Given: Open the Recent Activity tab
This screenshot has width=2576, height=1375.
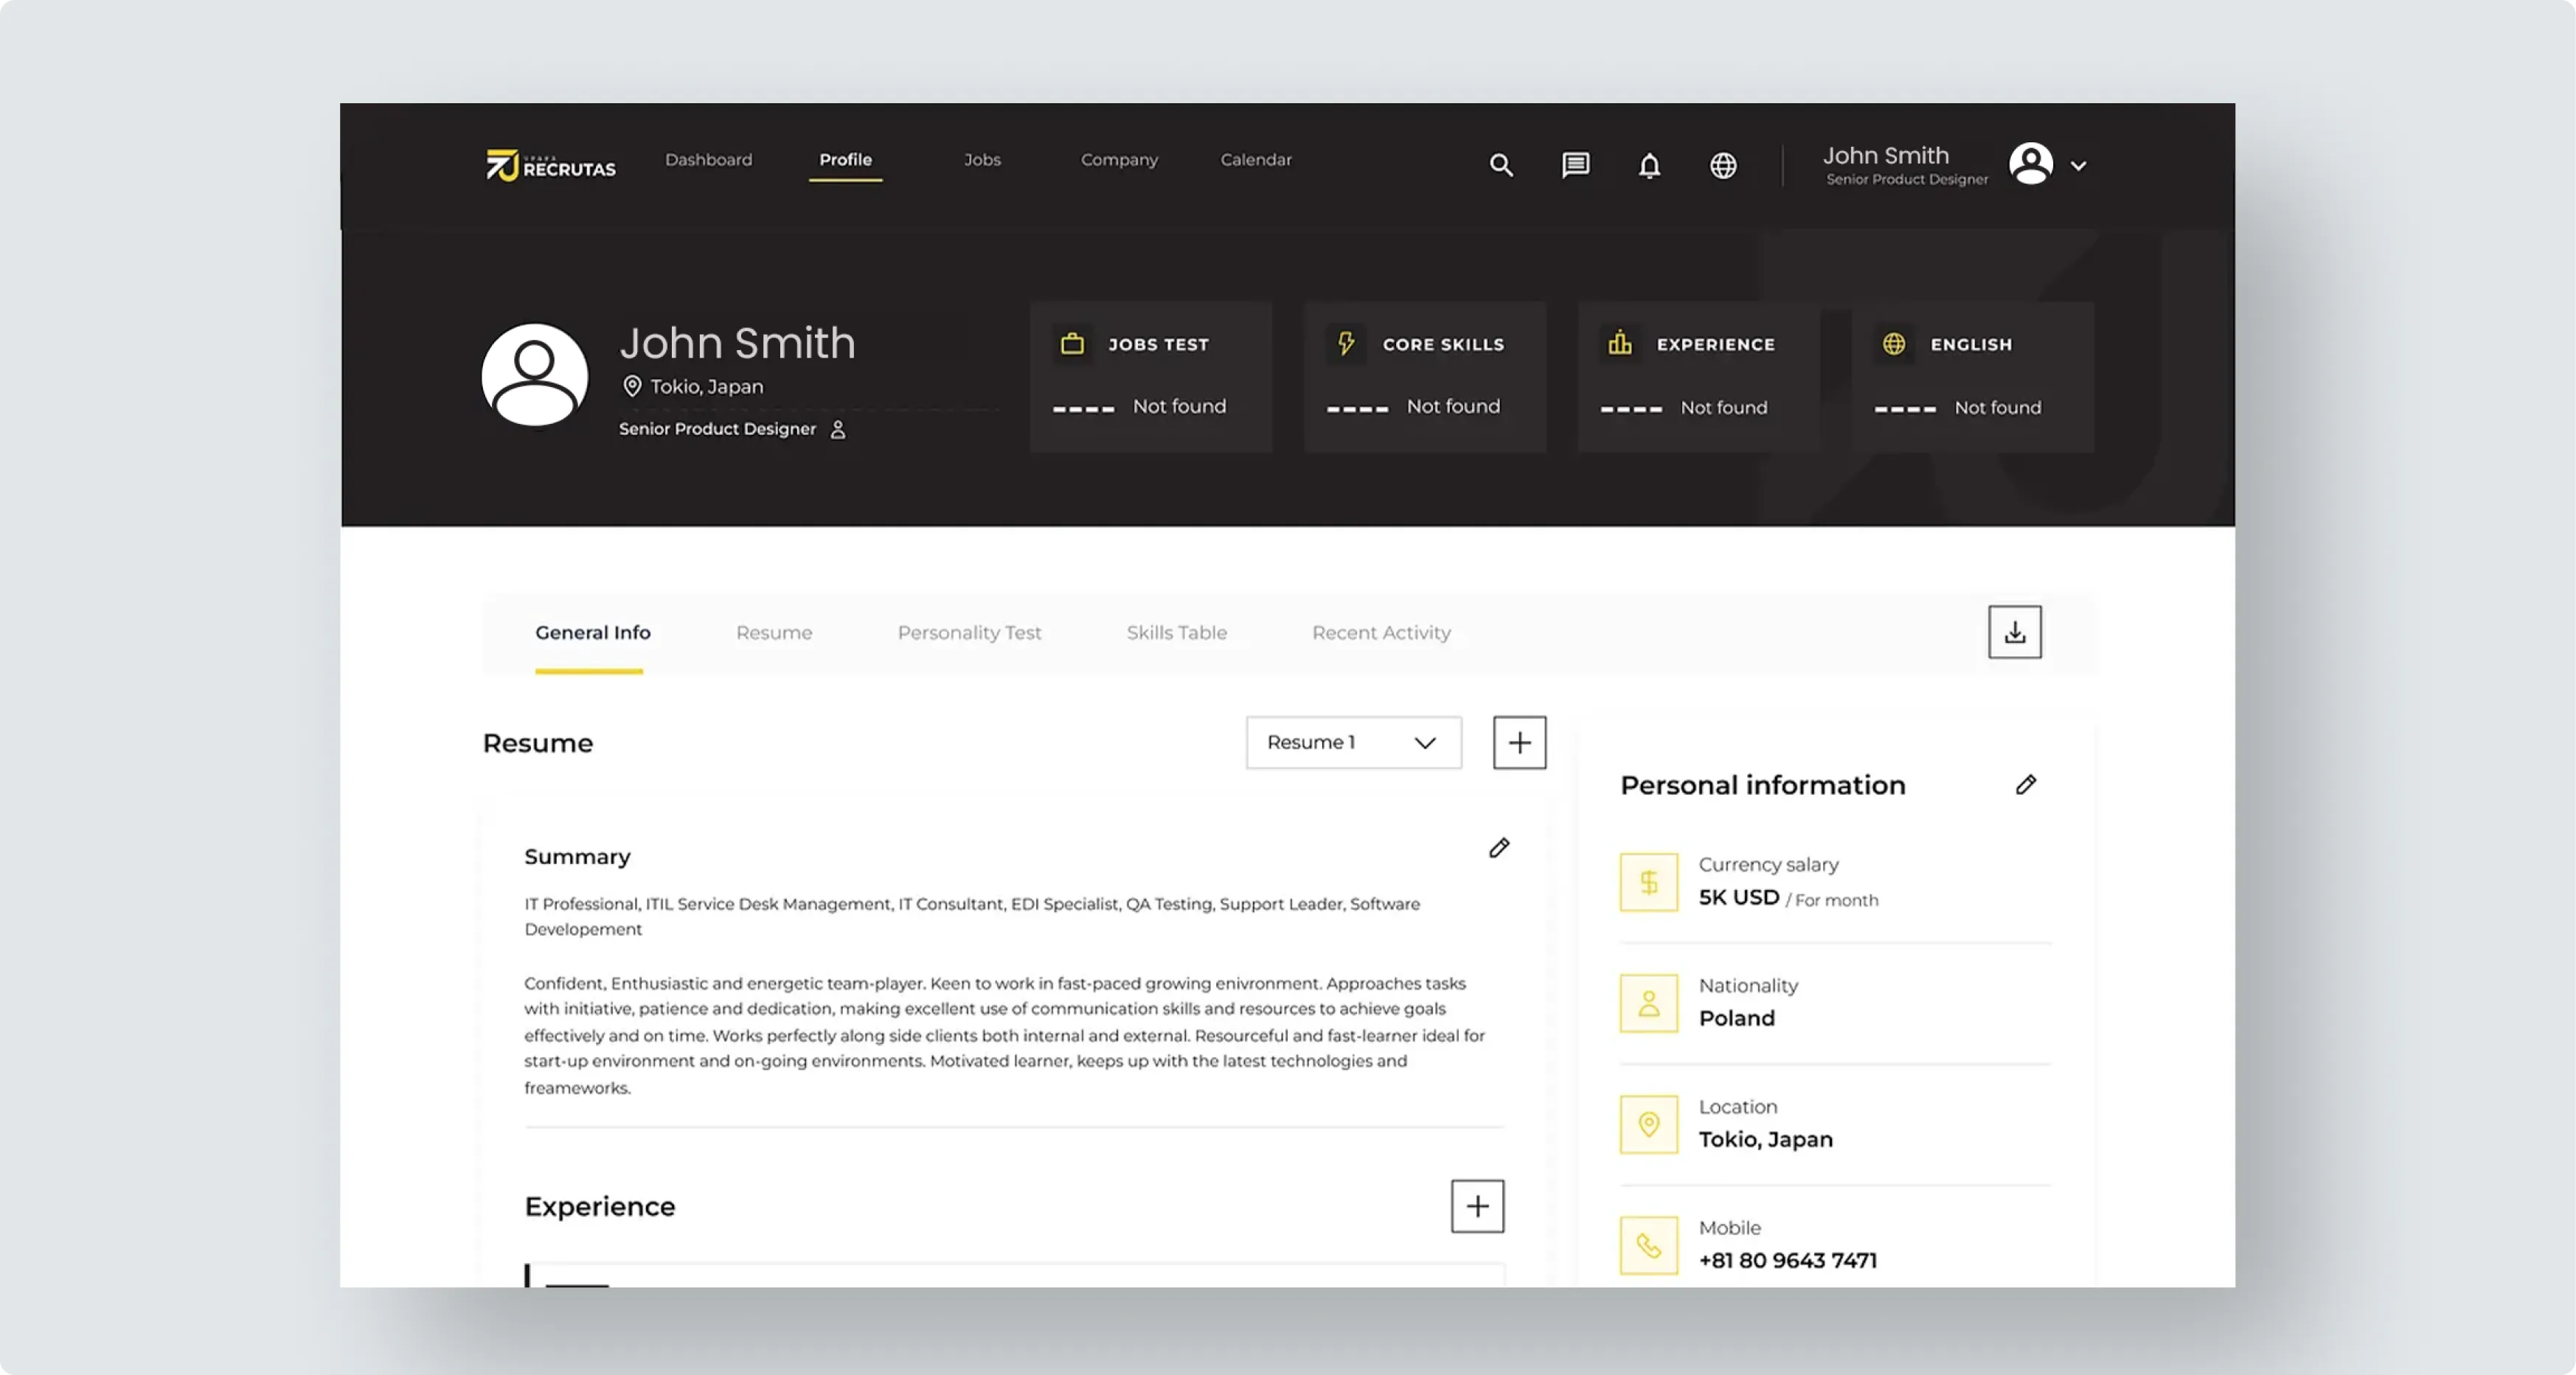Looking at the screenshot, I should point(1380,633).
